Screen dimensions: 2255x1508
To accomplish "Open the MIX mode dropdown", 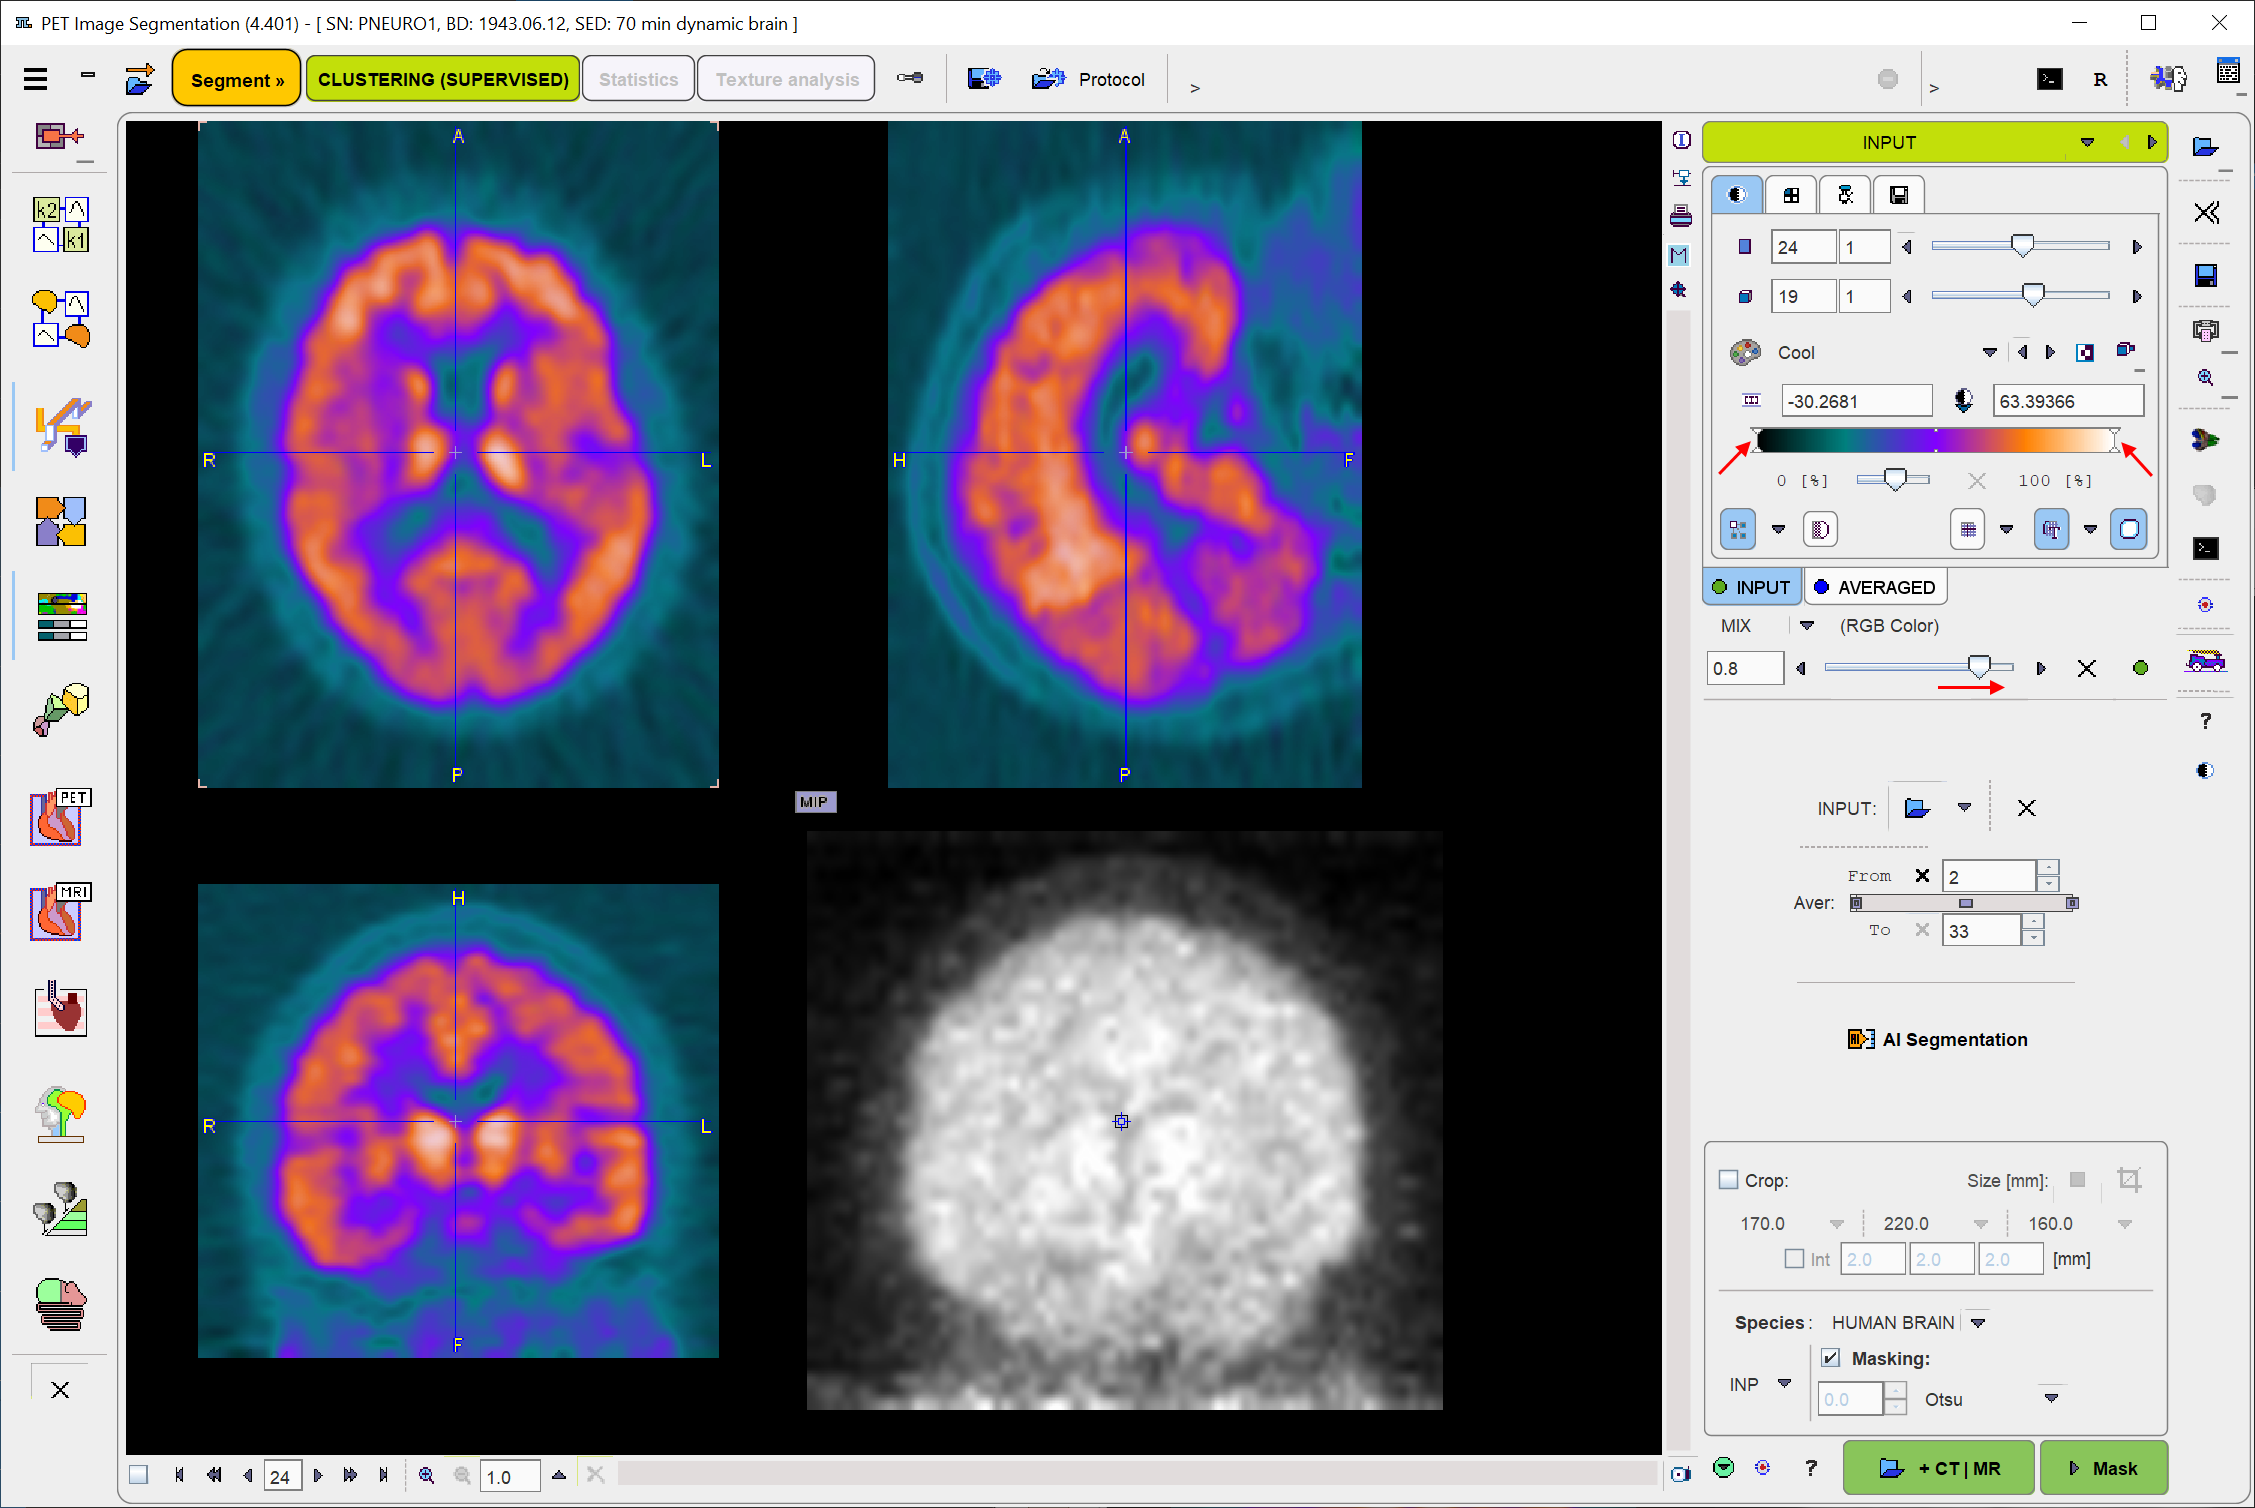I will [x=1807, y=625].
